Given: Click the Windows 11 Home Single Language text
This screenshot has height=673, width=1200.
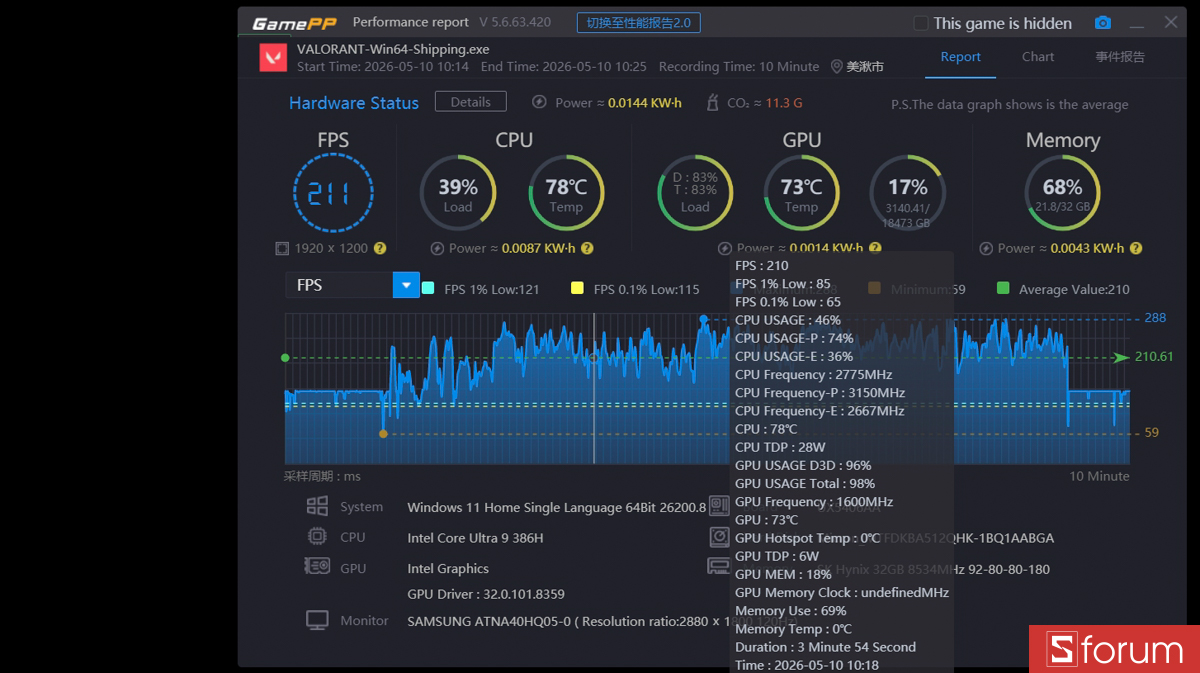Looking at the screenshot, I should pyautogui.click(x=556, y=508).
